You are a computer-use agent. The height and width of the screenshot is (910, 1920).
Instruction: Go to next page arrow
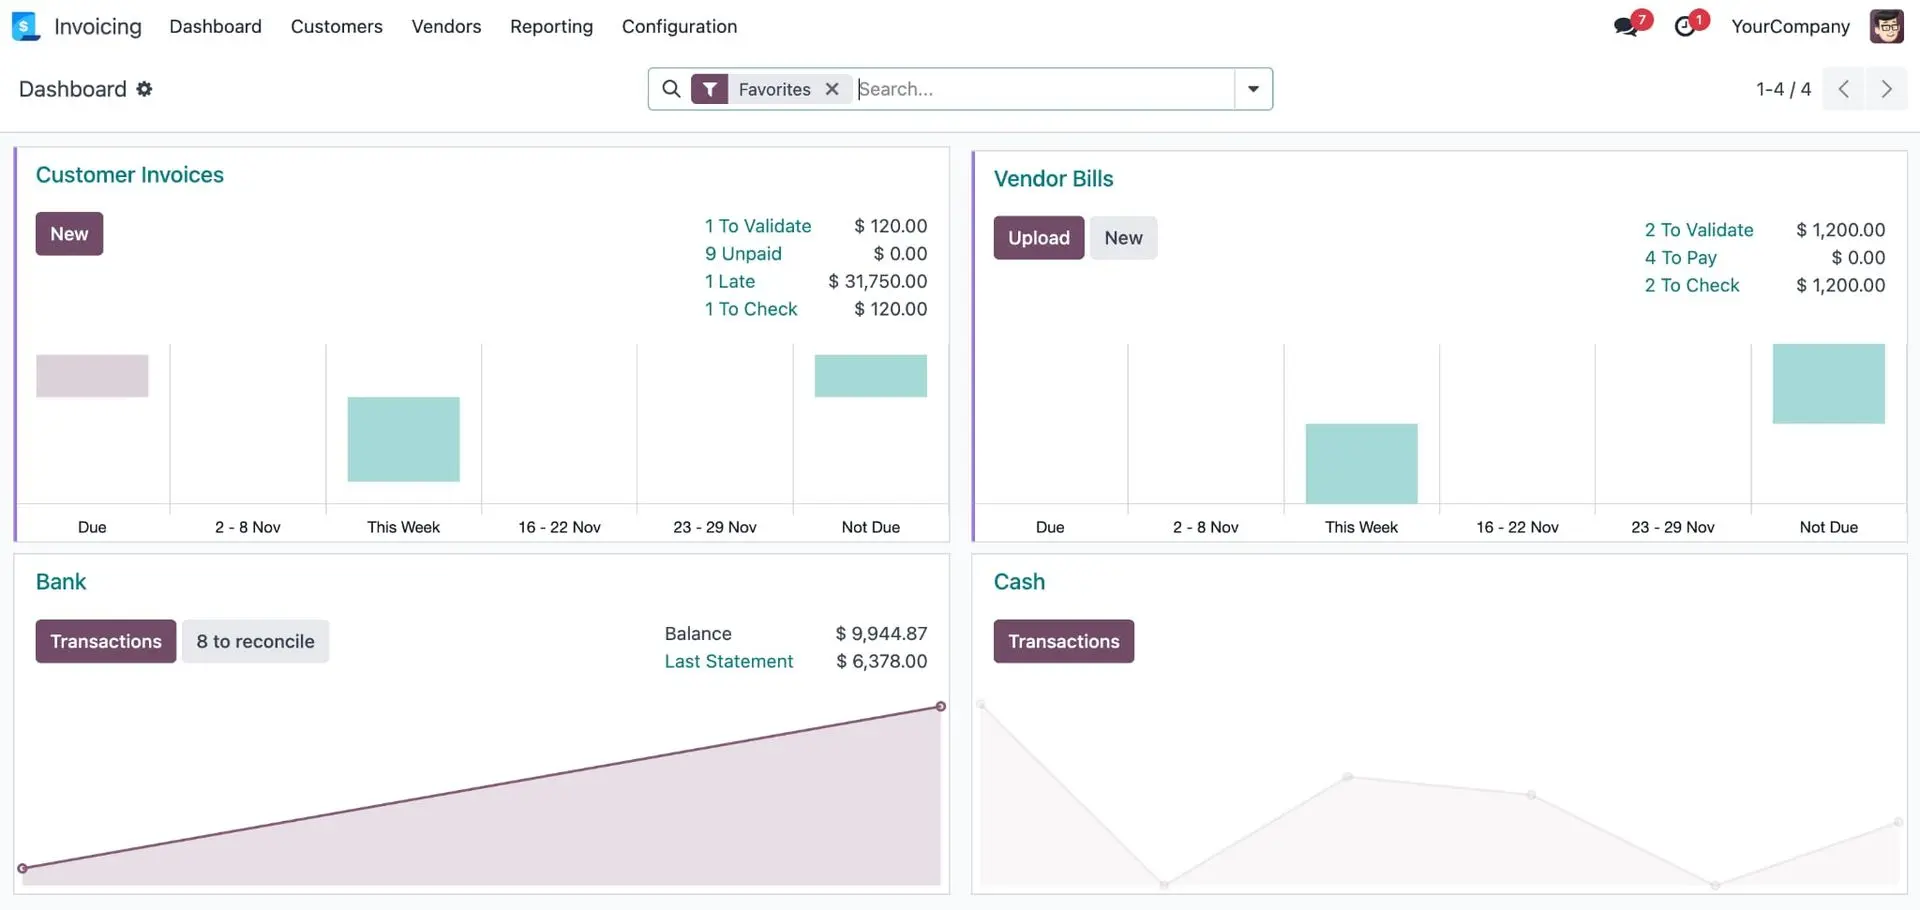(1886, 89)
